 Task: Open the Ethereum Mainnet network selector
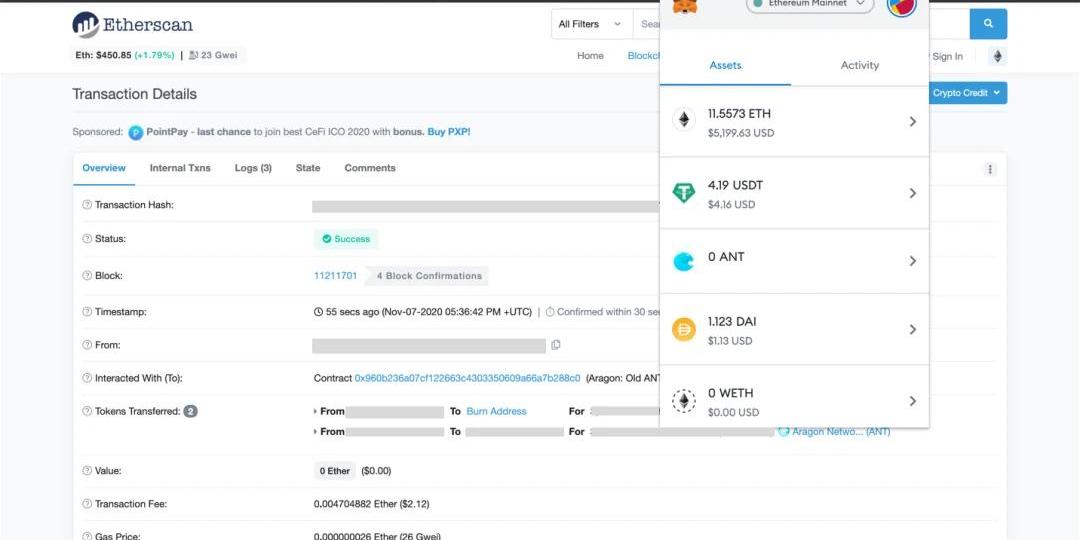[x=810, y=5]
